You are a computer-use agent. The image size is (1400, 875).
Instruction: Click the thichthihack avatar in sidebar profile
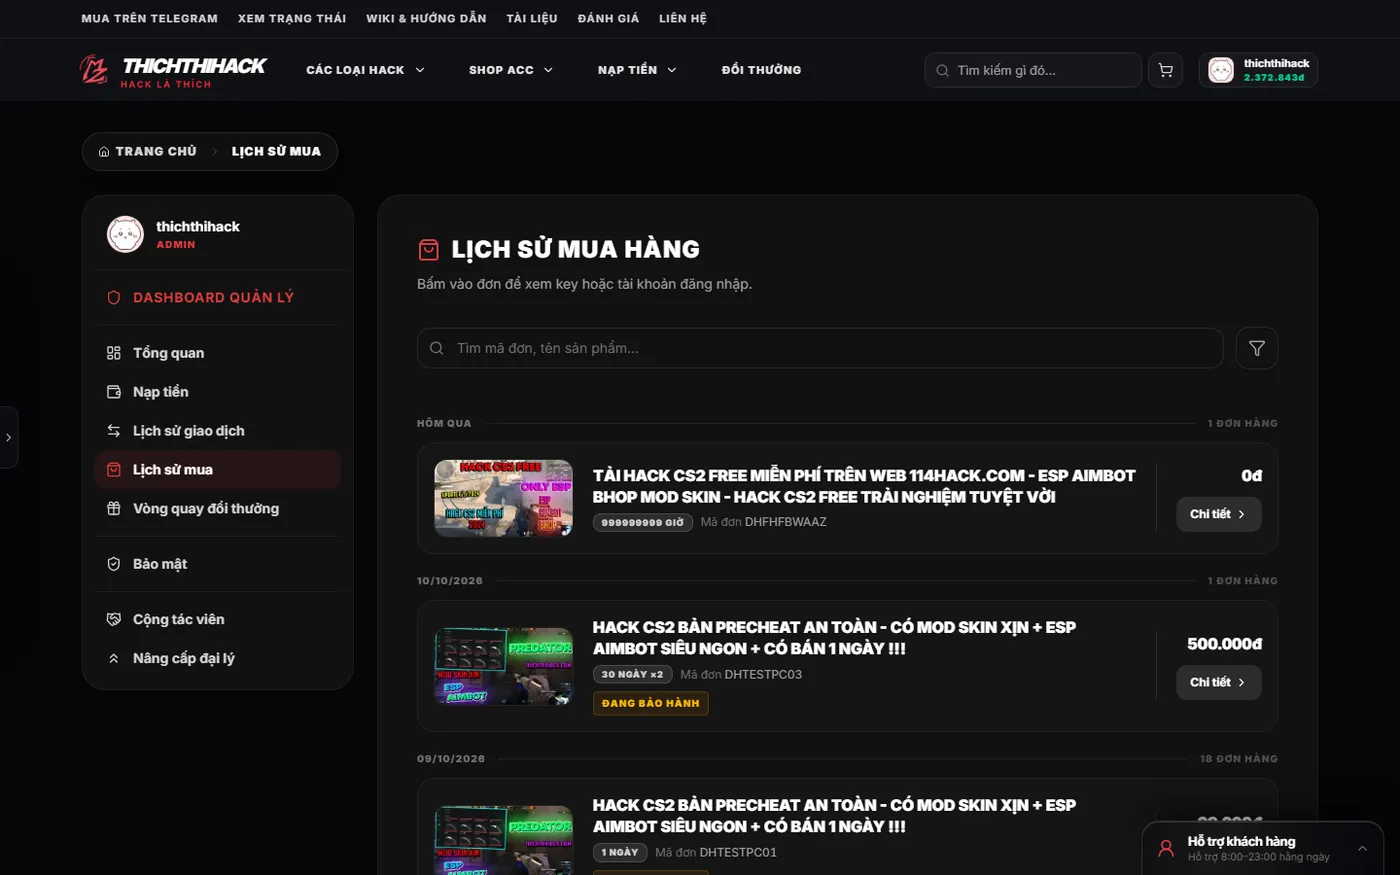pyautogui.click(x=126, y=234)
